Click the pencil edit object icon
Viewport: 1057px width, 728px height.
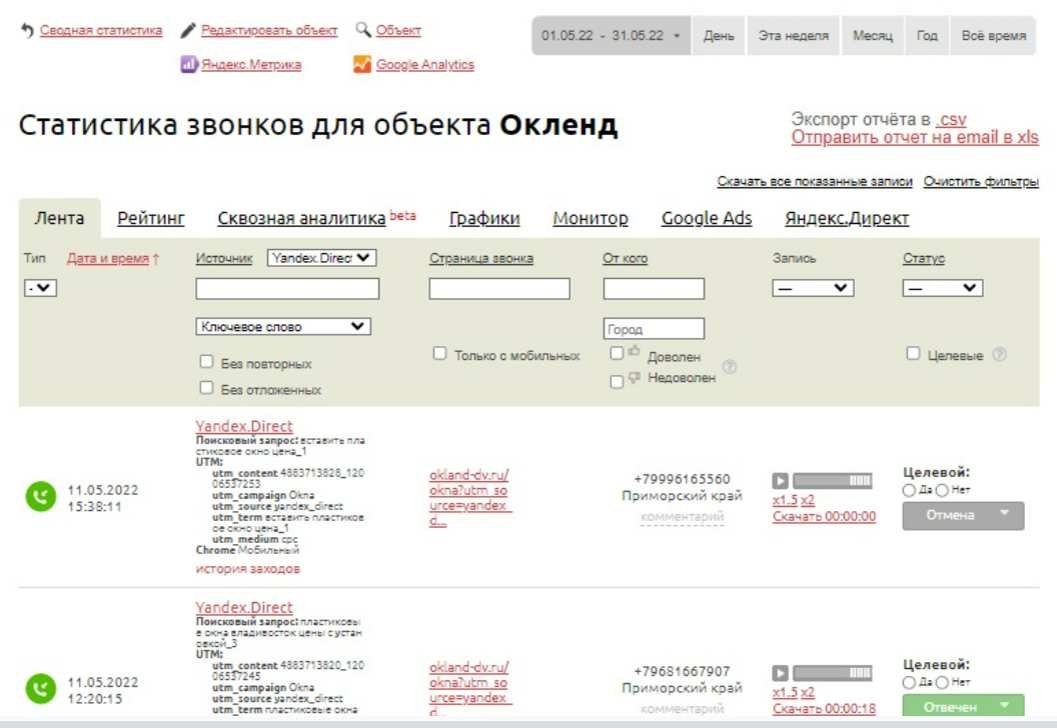(188, 30)
